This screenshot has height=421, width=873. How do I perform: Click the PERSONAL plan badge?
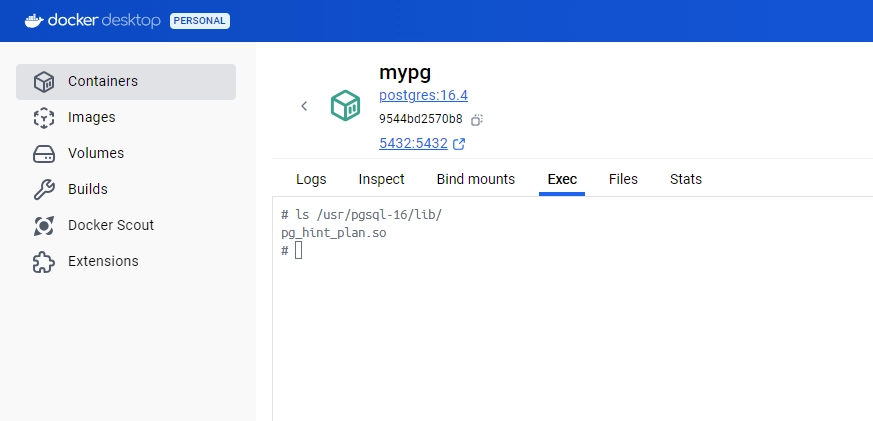tap(200, 20)
